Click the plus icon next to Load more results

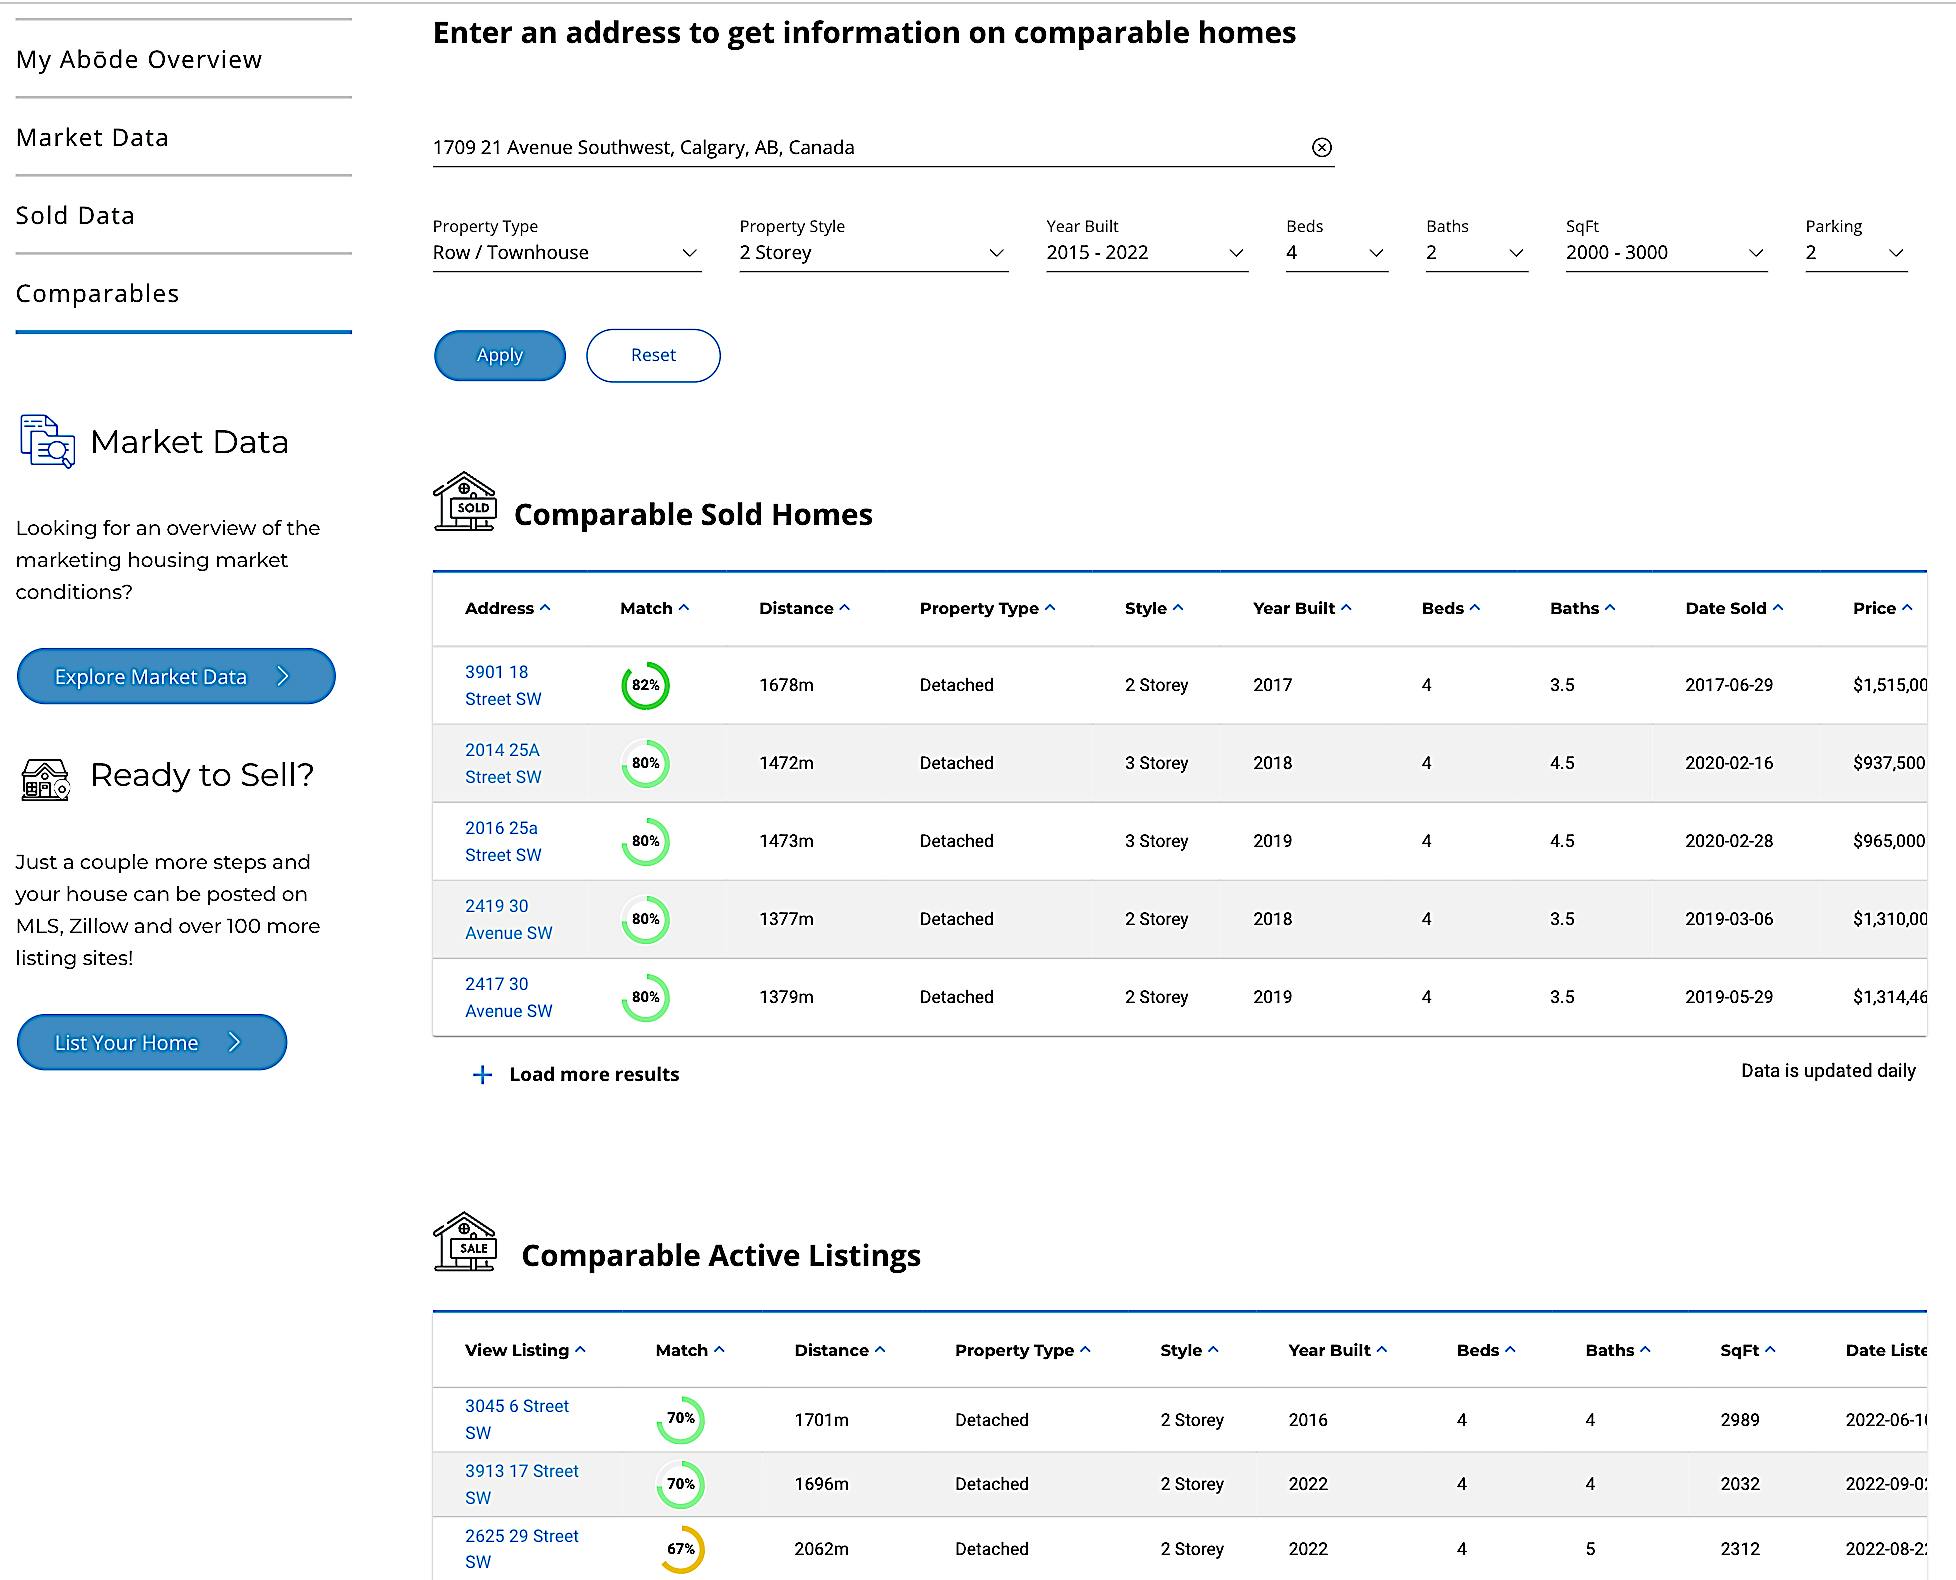point(482,1074)
